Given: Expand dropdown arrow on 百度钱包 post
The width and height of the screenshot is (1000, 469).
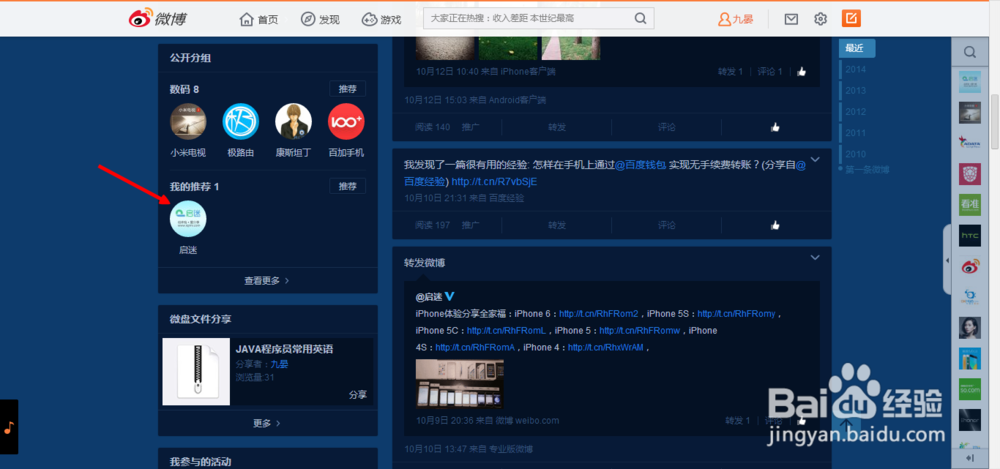Looking at the screenshot, I should point(814,159).
